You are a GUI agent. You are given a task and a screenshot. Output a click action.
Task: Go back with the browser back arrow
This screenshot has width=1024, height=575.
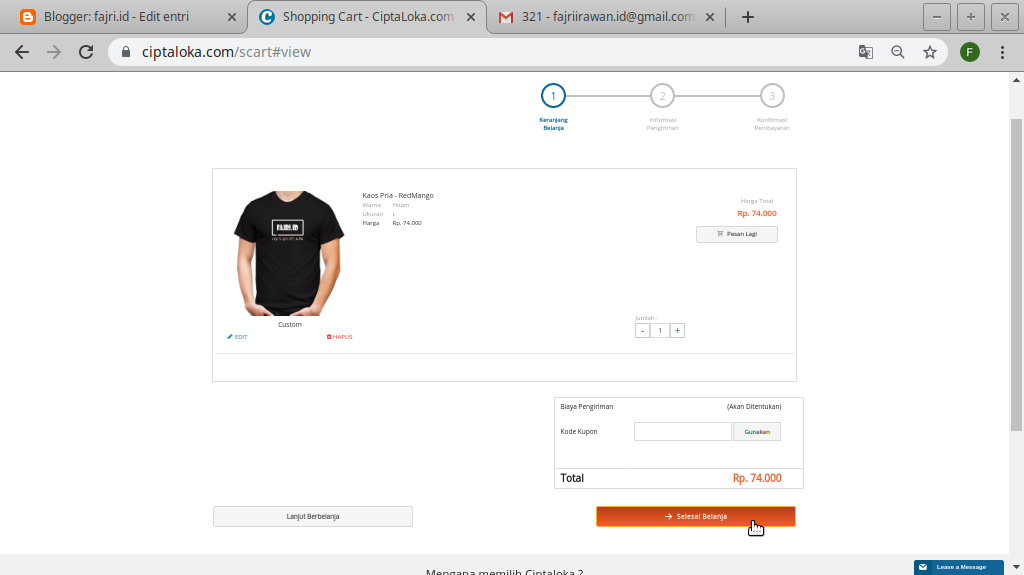point(22,52)
